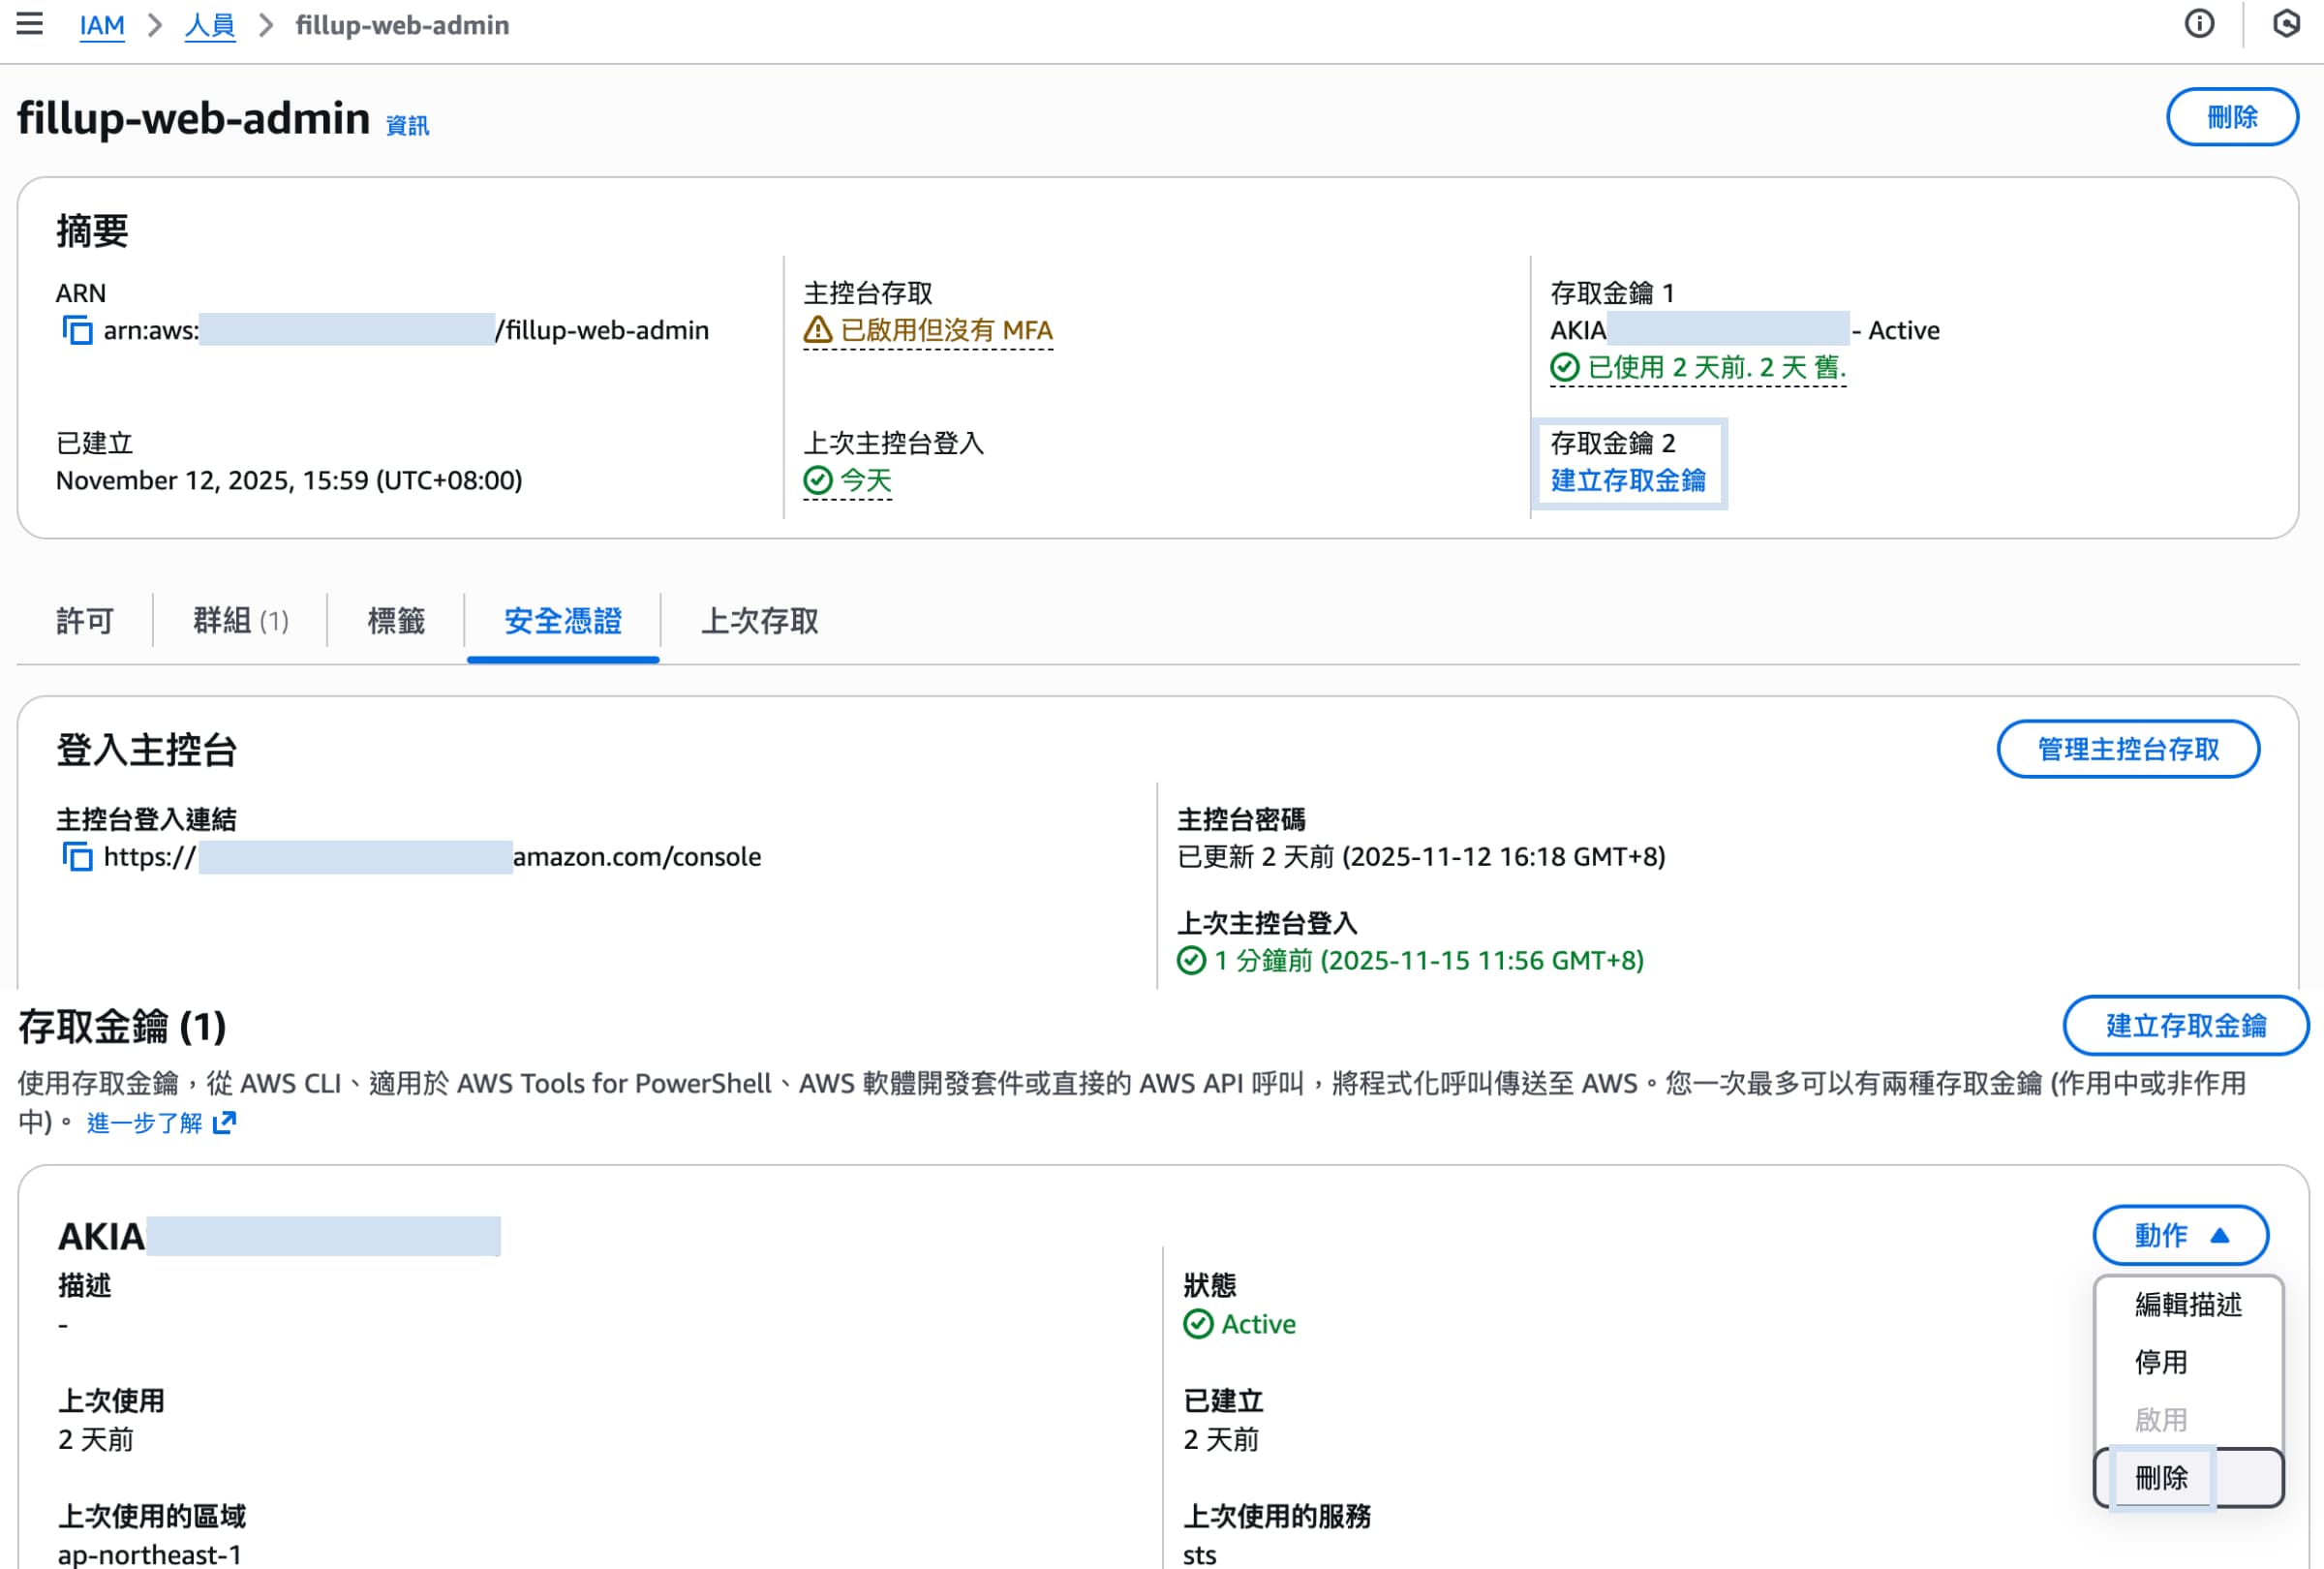Click the 刪除 button to delete the user
The image size is (2324, 1569).
tap(2232, 117)
